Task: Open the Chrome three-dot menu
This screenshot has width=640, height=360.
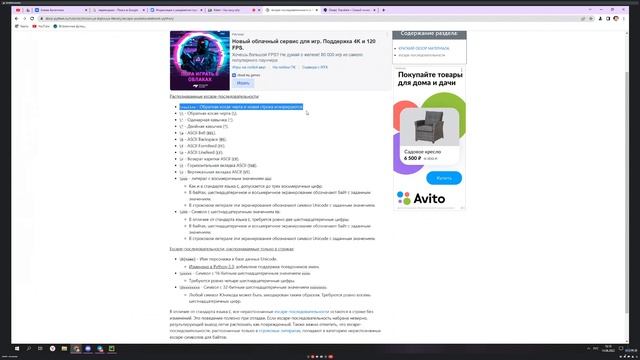Action: pos(624,18)
